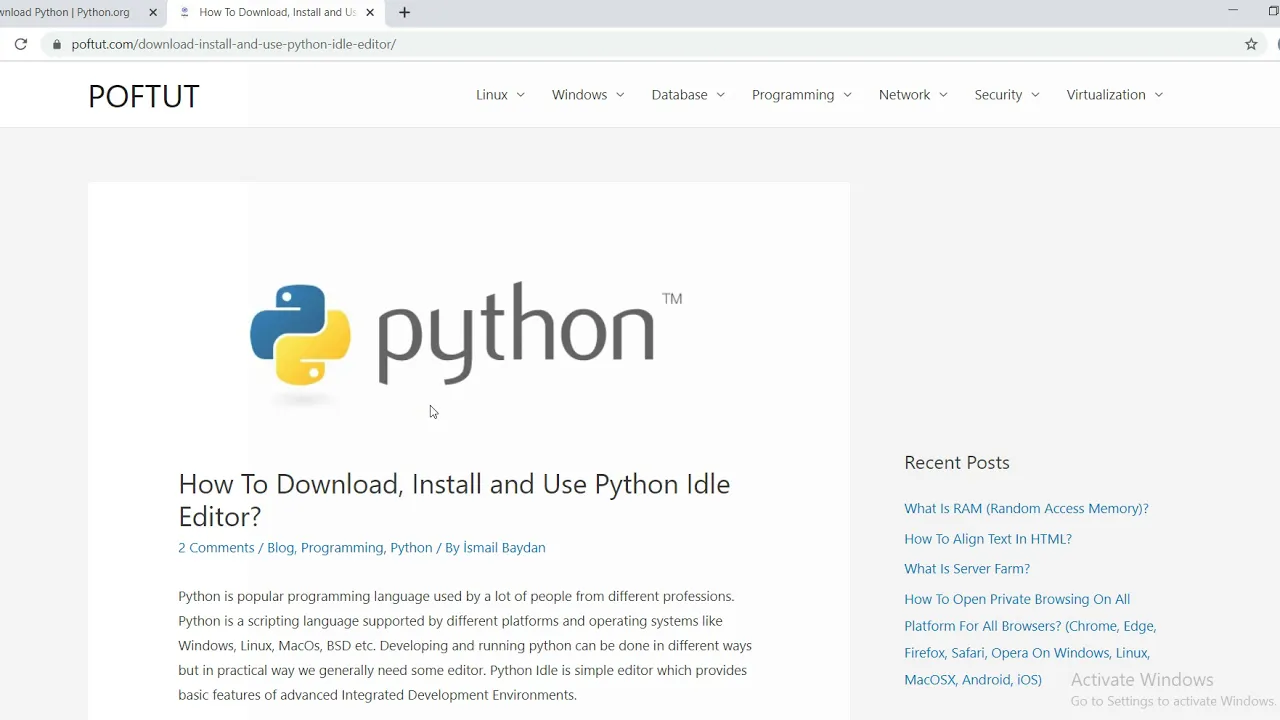Open the 2 Comments link
The width and height of the screenshot is (1280, 720).
pos(216,547)
